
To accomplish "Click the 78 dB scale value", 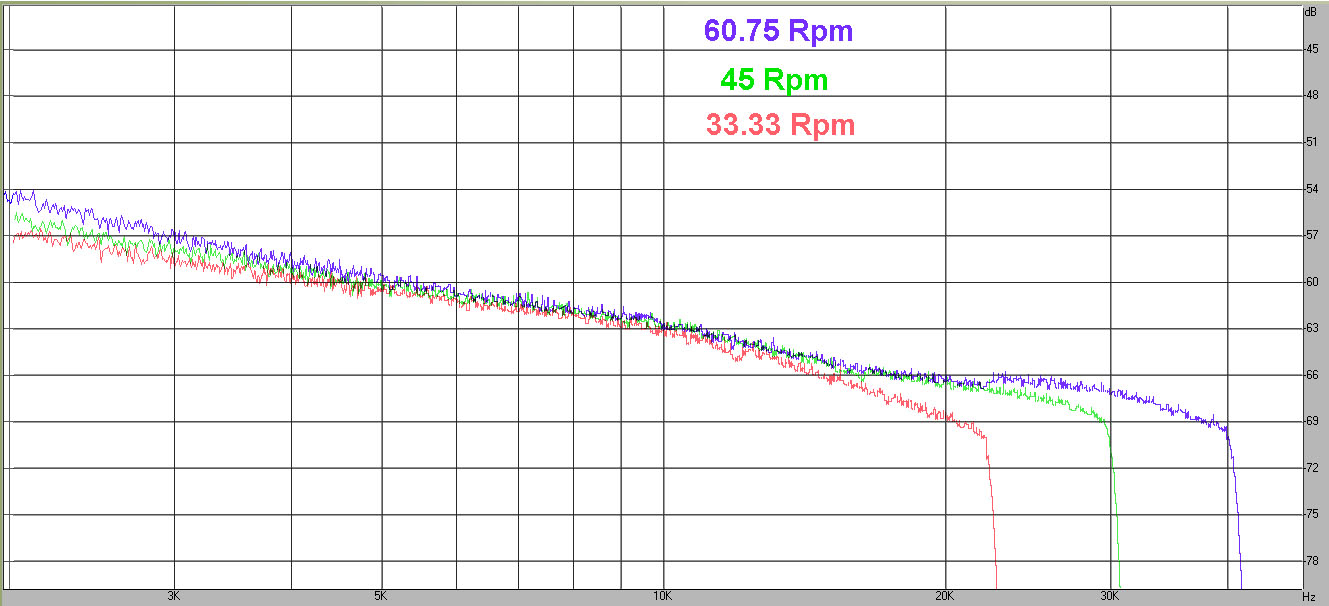I will coord(1310,561).
